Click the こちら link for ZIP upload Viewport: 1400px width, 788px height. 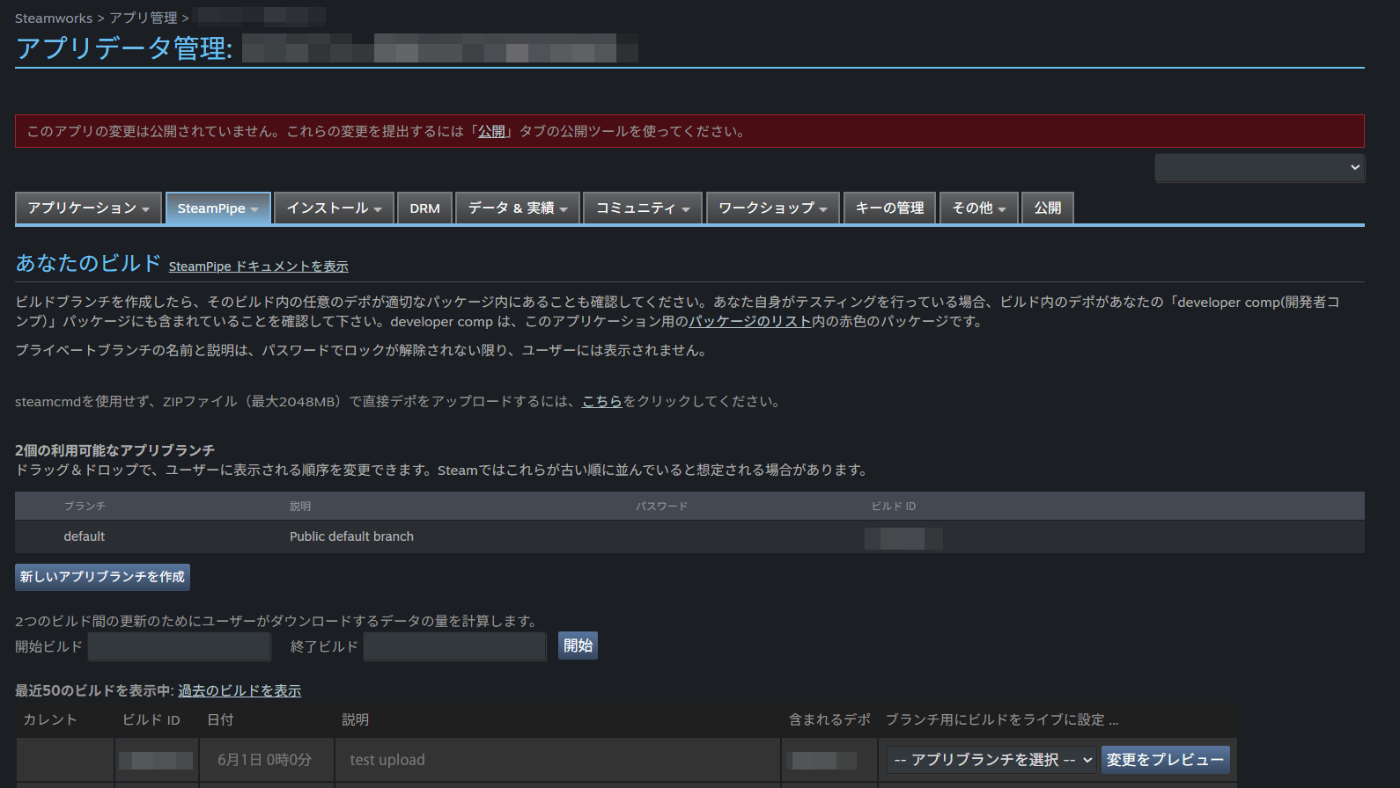[602, 402]
